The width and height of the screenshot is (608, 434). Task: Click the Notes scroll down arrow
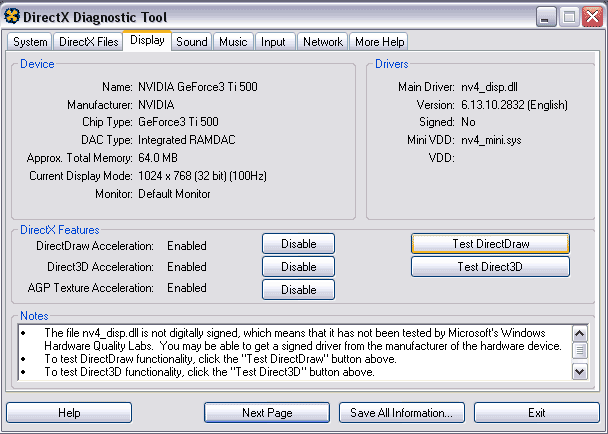pyautogui.click(x=580, y=372)
